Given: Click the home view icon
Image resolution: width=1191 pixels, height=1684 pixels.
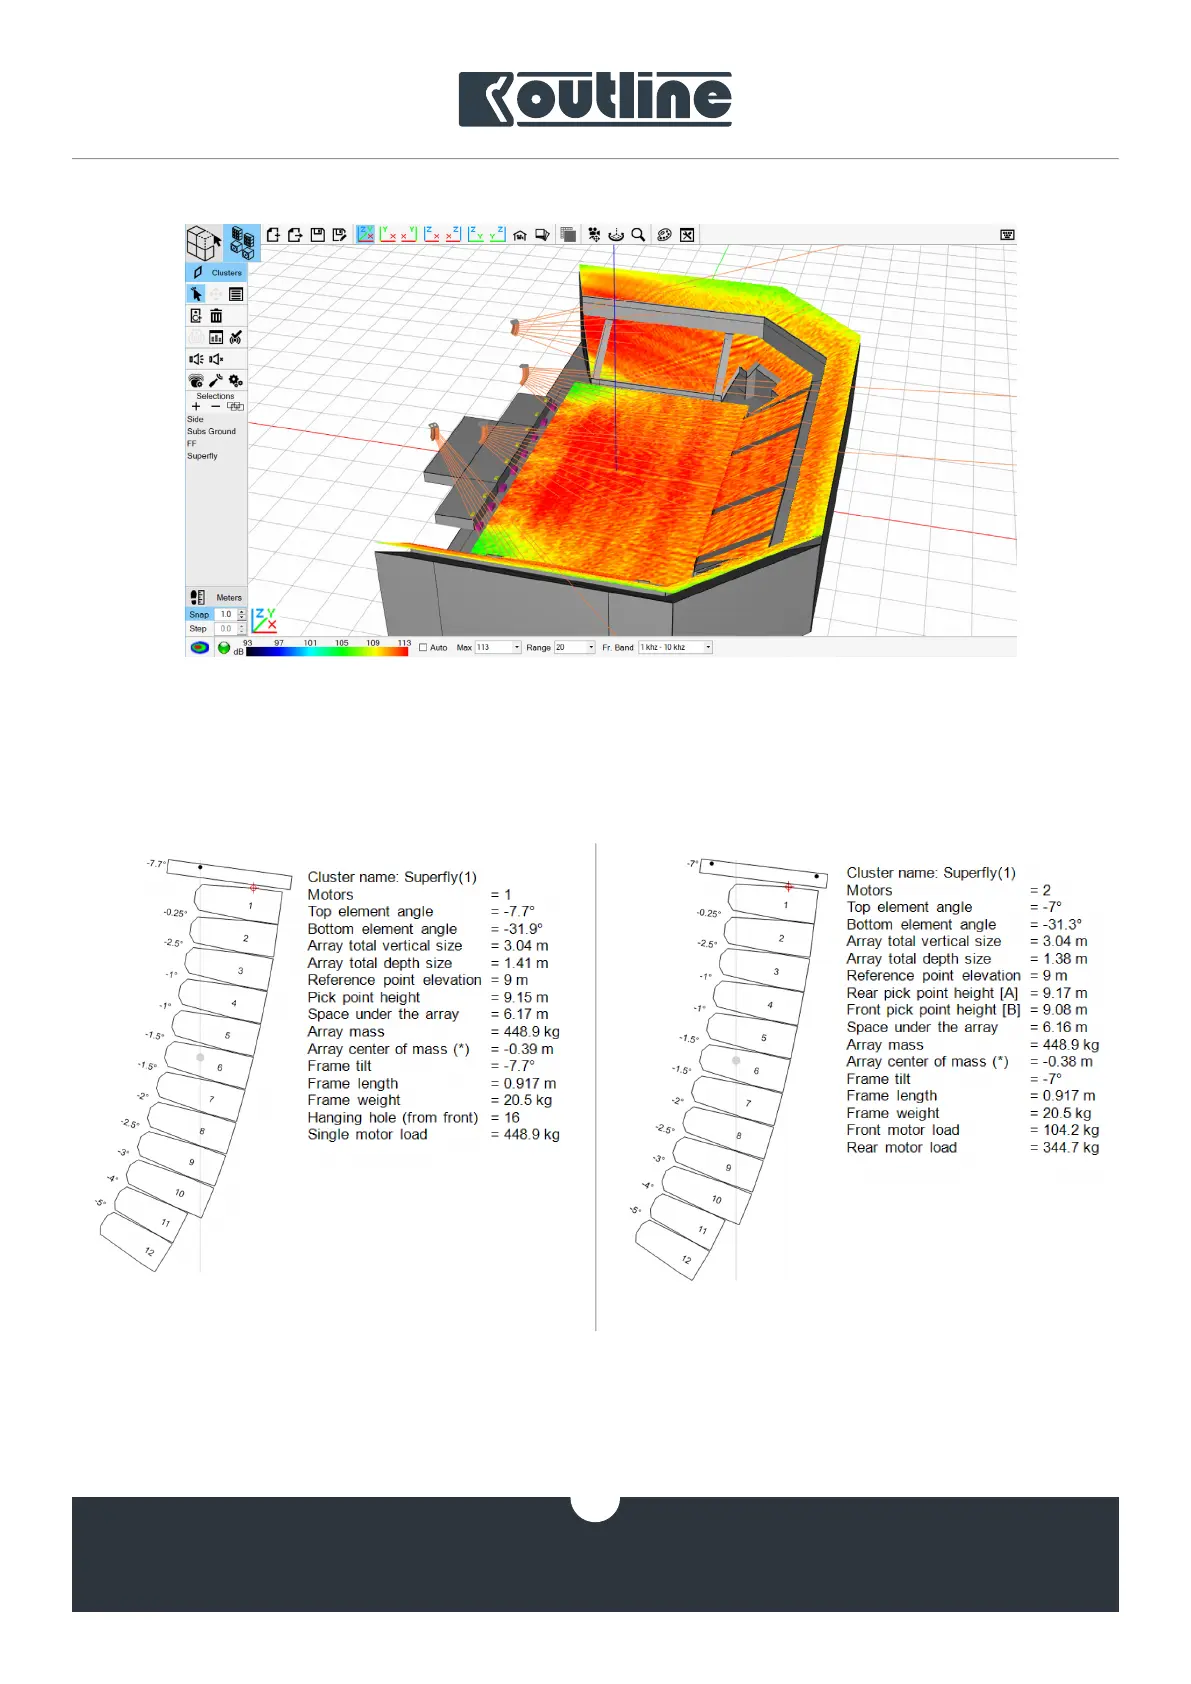Looking at the screenshot, I should pyautogui.click(x=520, y=236).
